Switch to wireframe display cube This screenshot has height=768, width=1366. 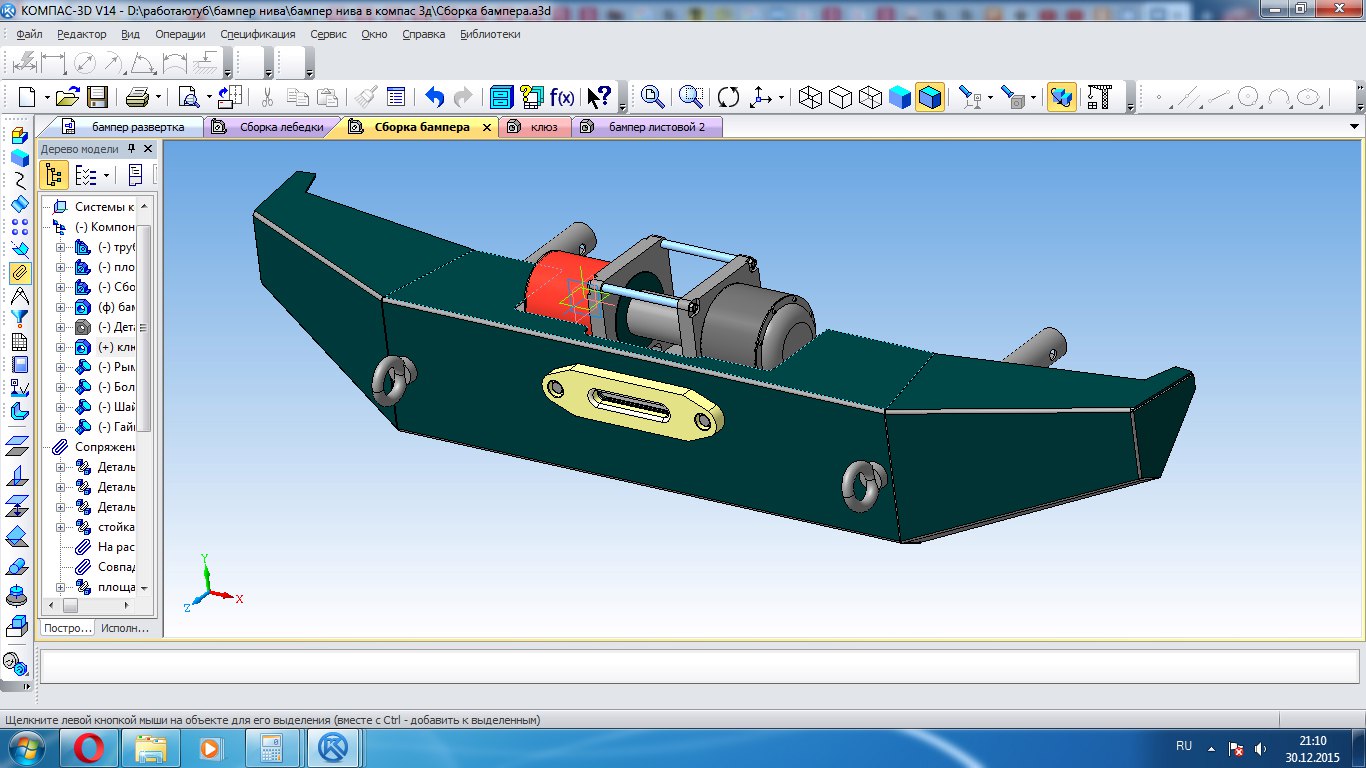coord(810,97)
